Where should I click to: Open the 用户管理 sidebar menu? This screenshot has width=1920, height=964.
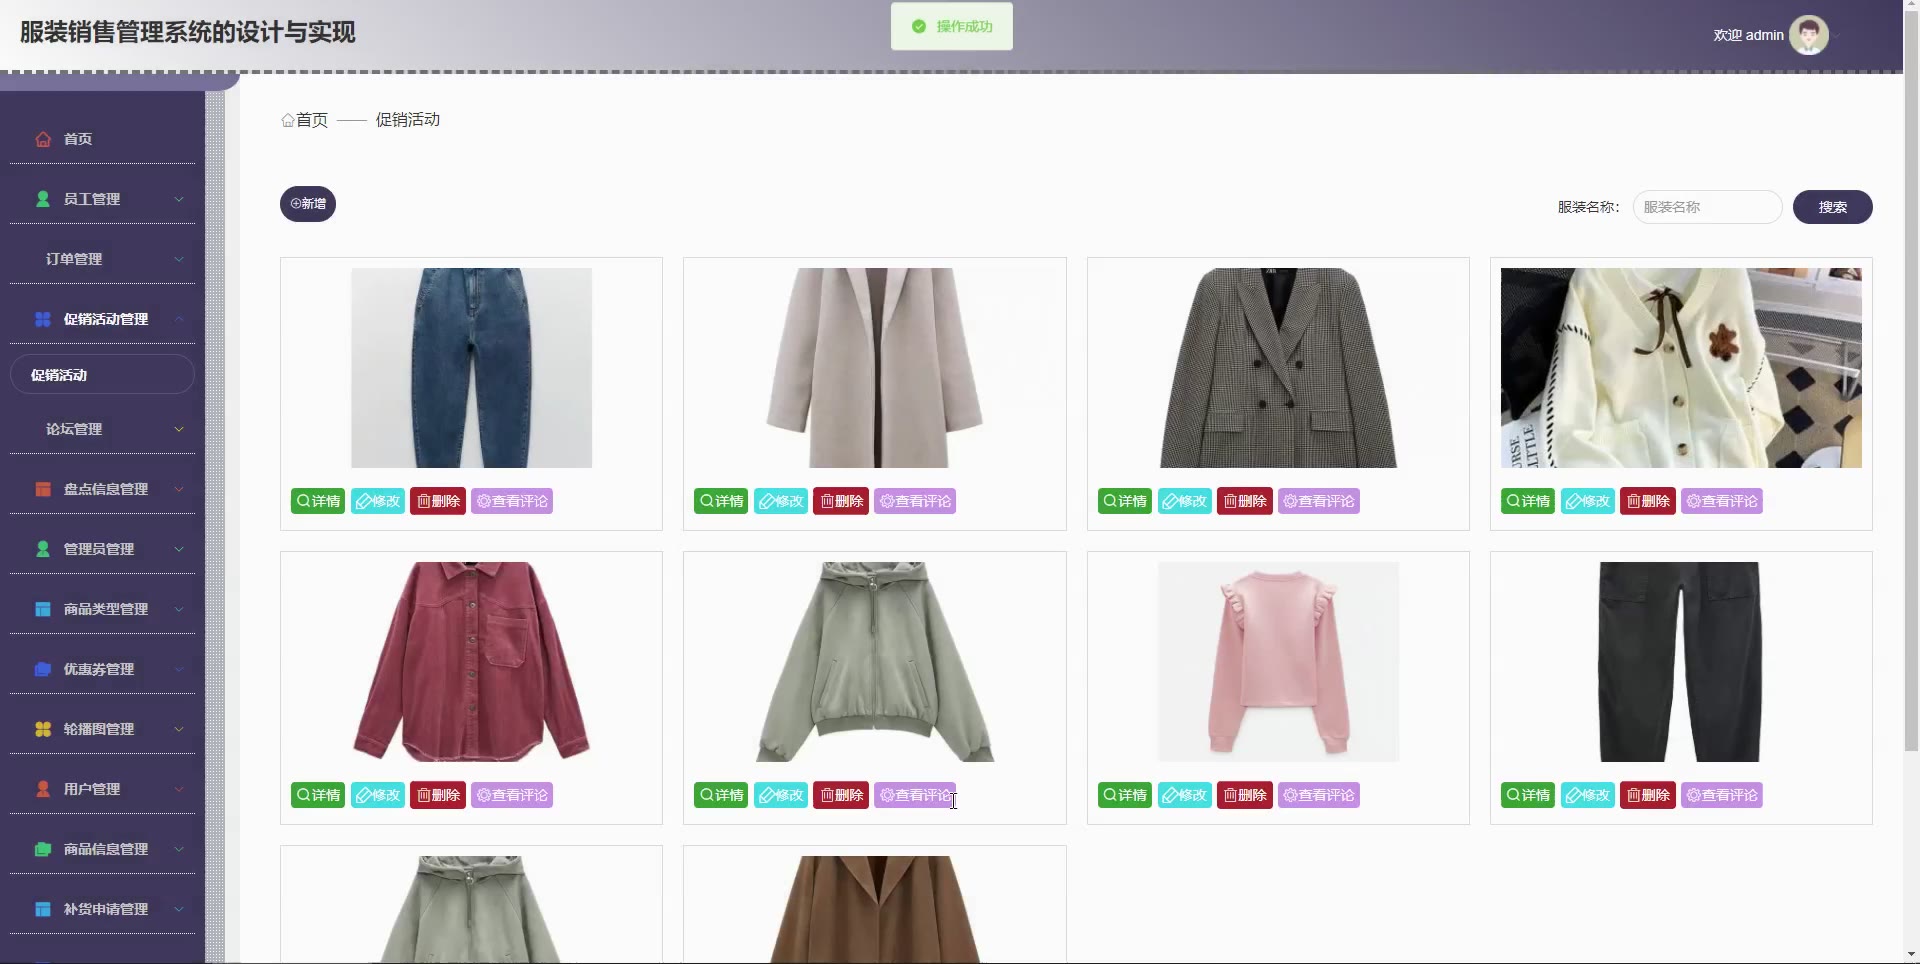tap(102, 789)
